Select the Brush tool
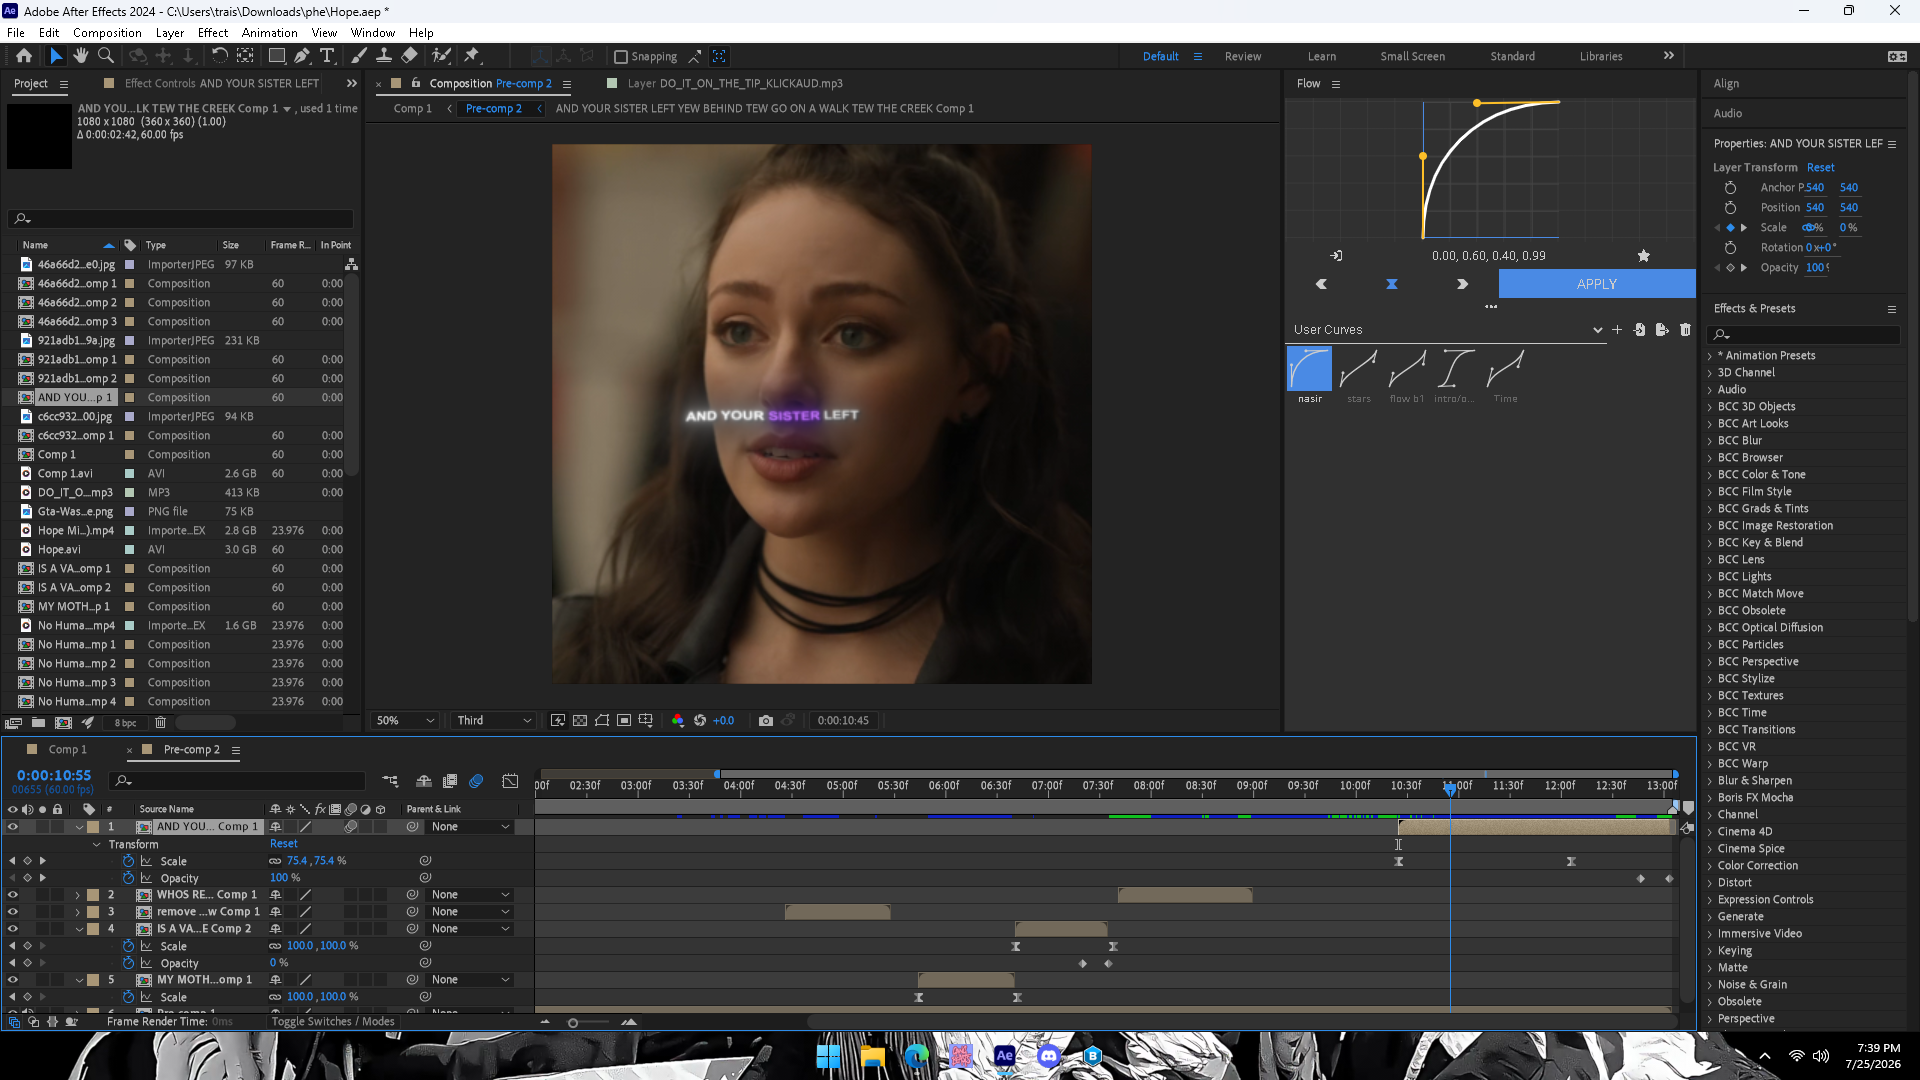The height and width of the screenshot is (1080, 1920). [359, 56]
